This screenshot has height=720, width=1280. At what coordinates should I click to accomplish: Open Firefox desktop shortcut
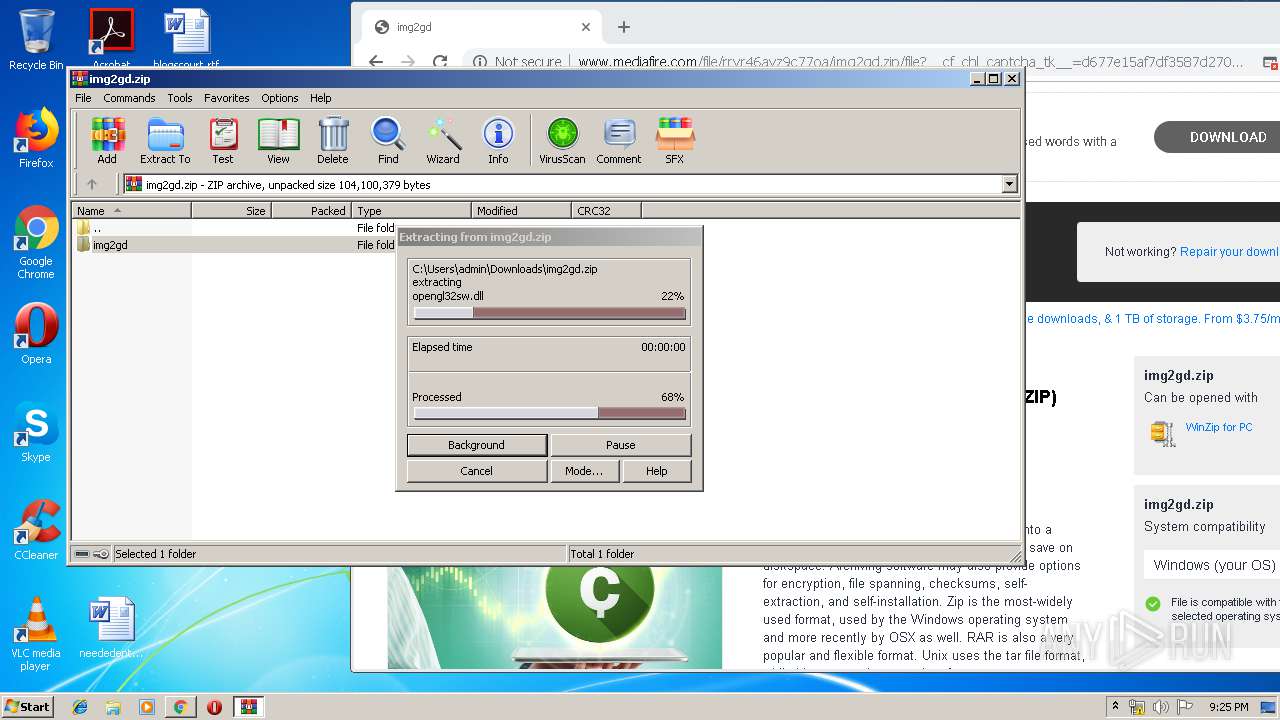click(36, 138)
